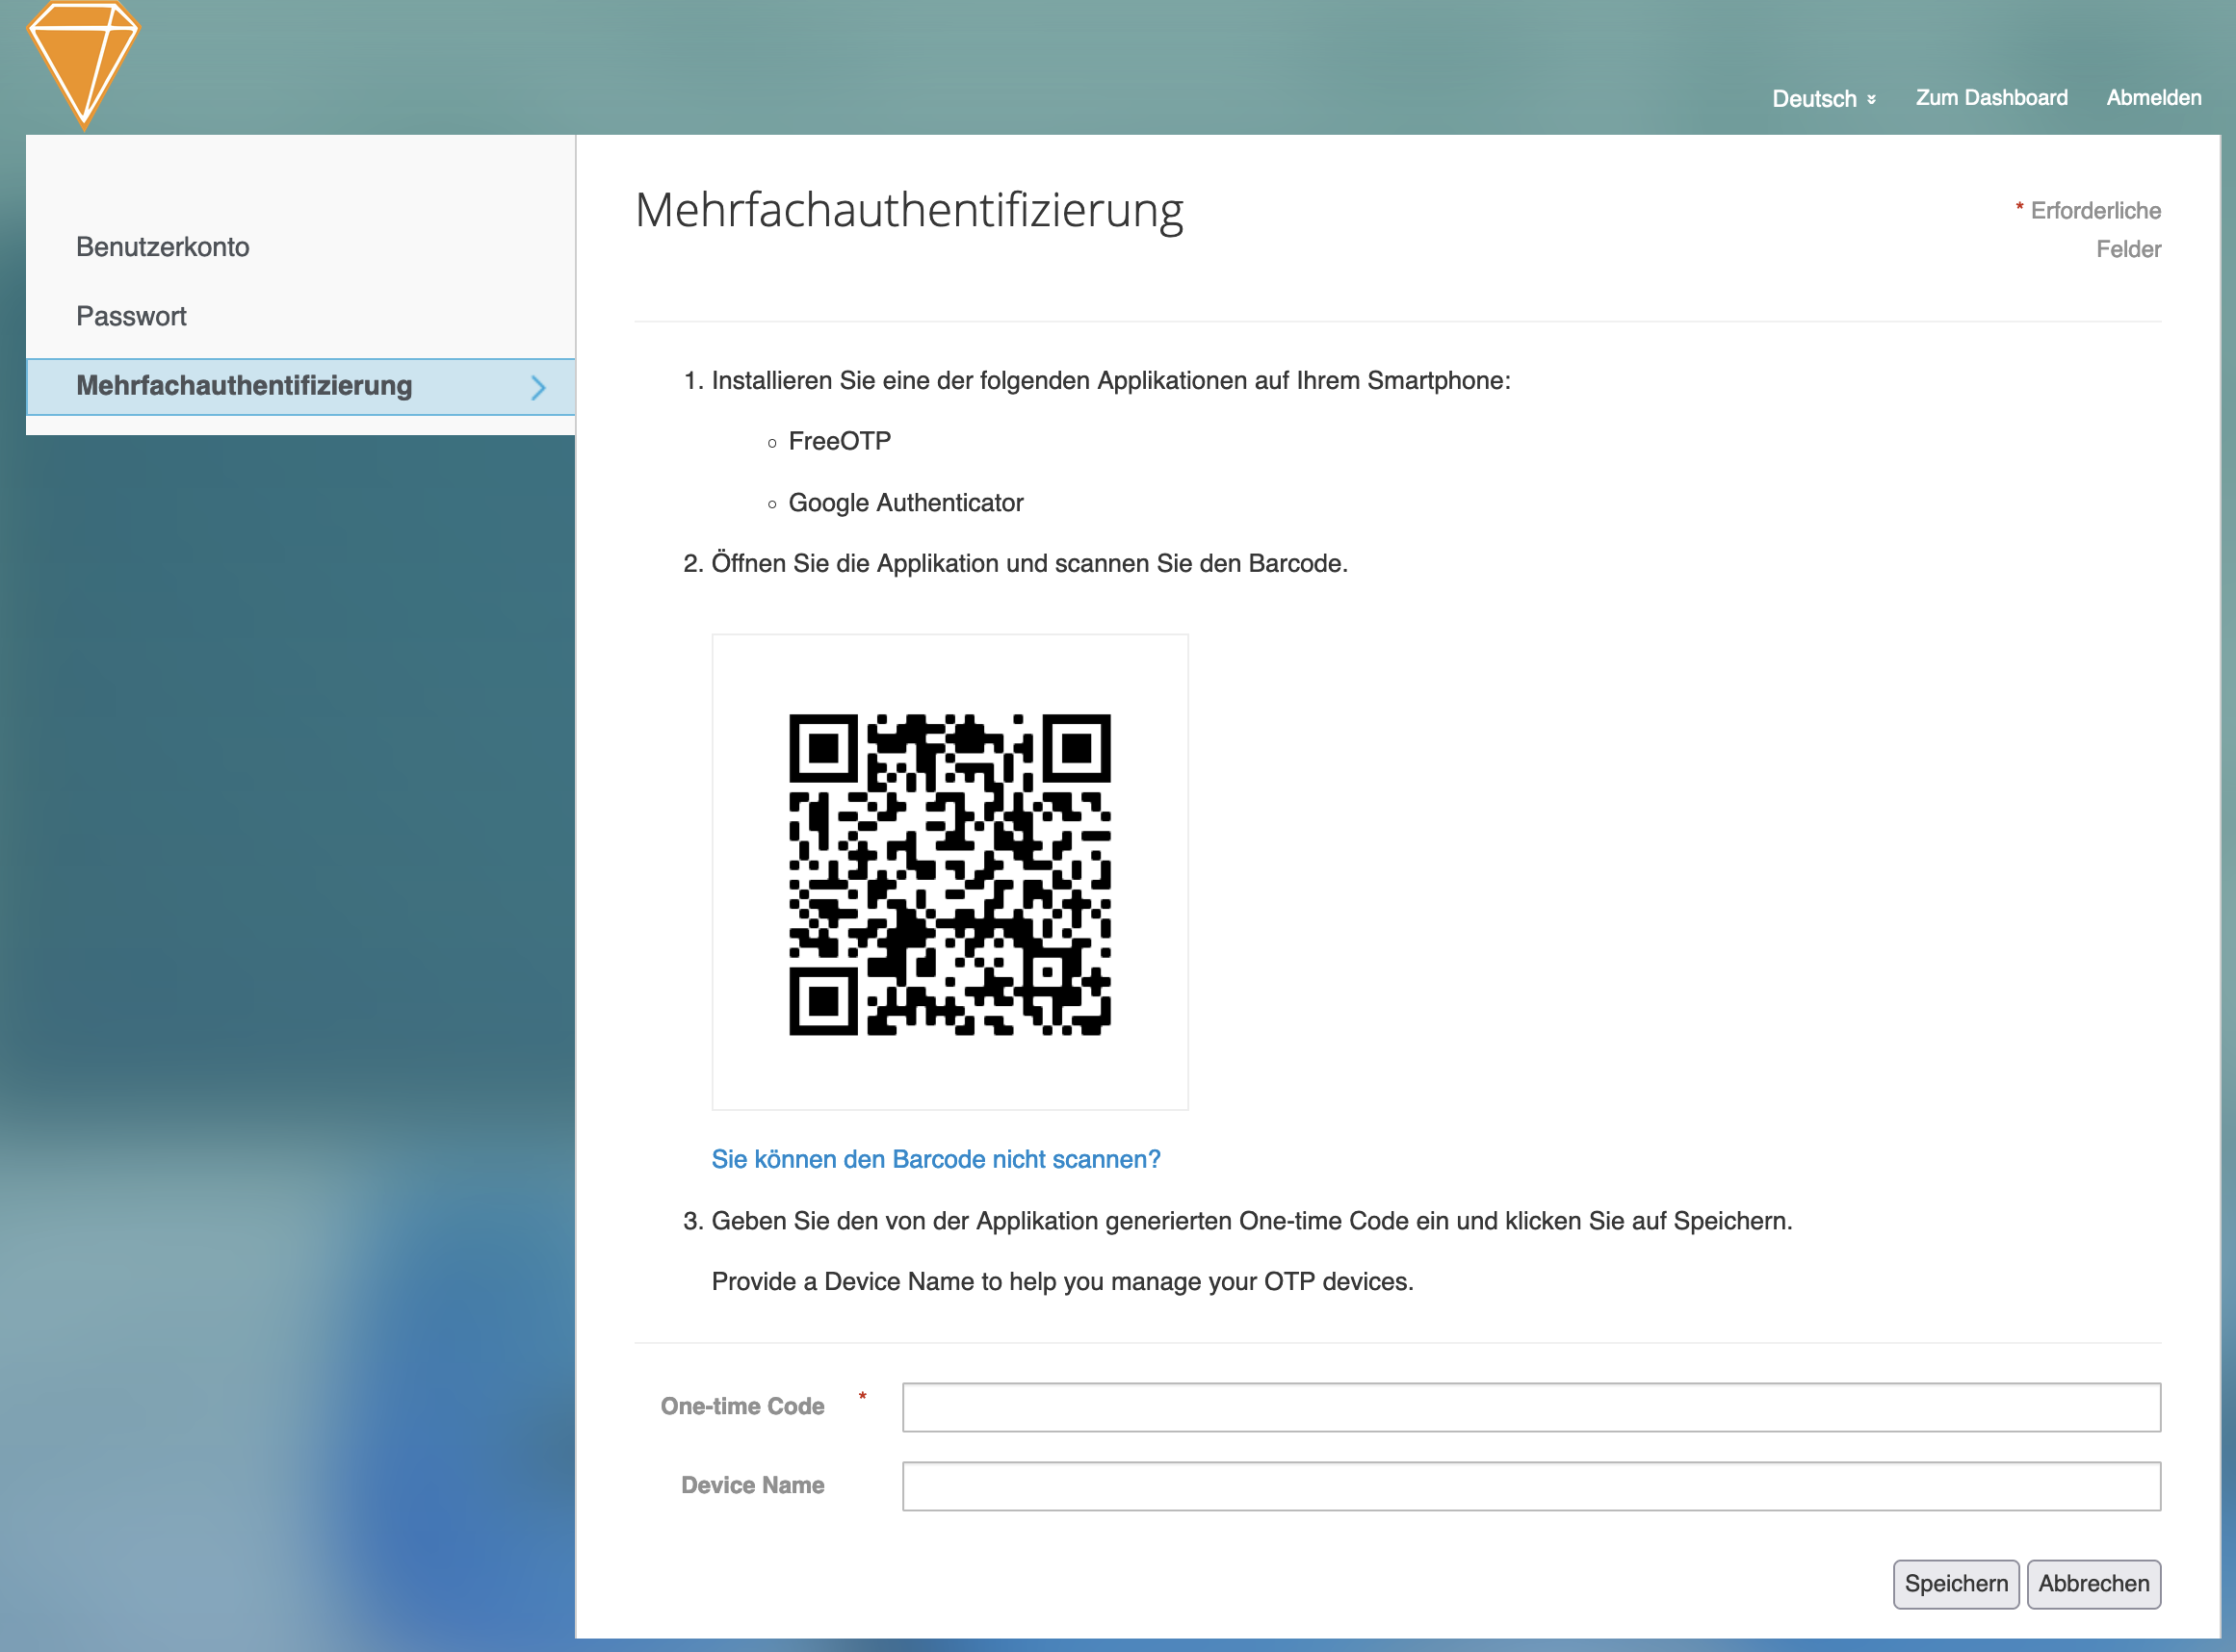
Task: Open Benutzerkonto in the sidebar
Action: 163,247
